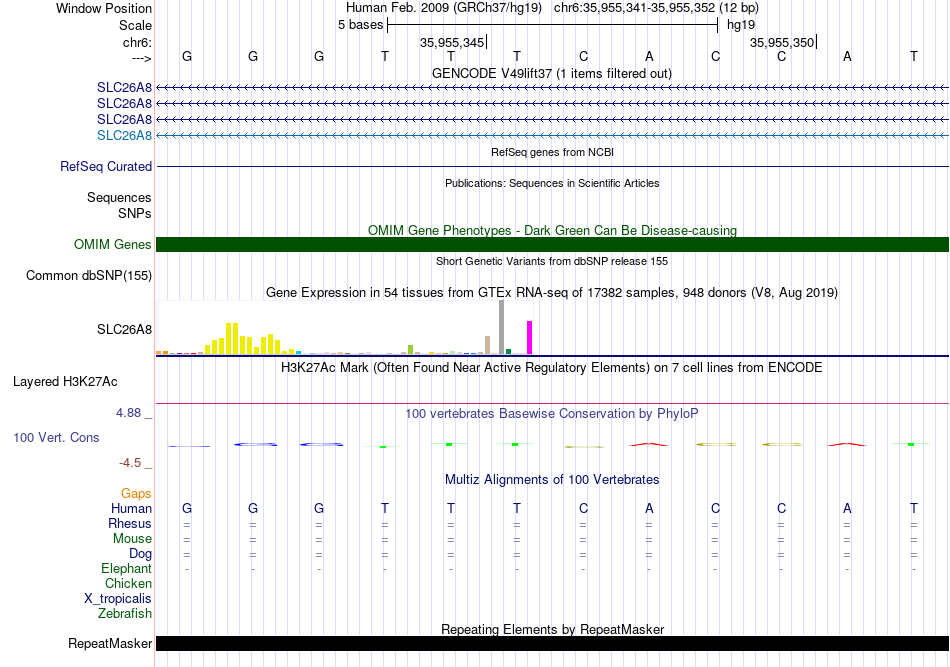Click the 4.88 PhyloP upper scale value
This screenshot has width=950, height=667.
point(128,413)
